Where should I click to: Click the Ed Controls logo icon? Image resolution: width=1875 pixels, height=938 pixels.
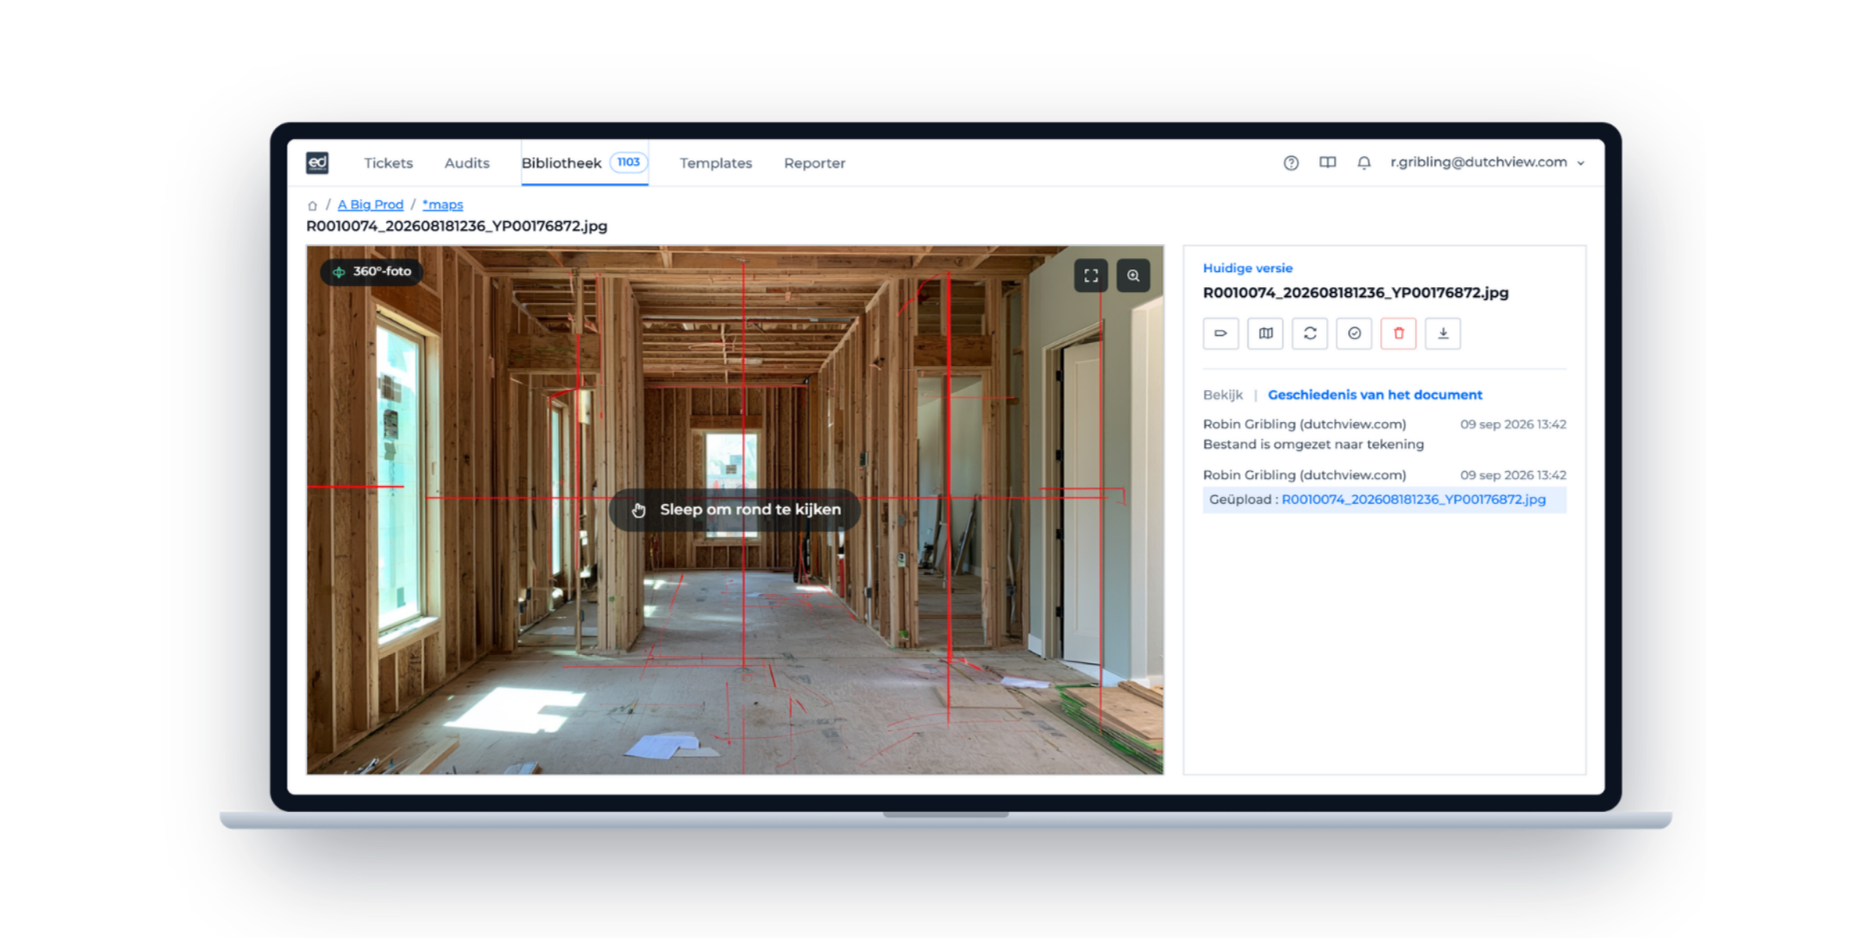point(317,163)
